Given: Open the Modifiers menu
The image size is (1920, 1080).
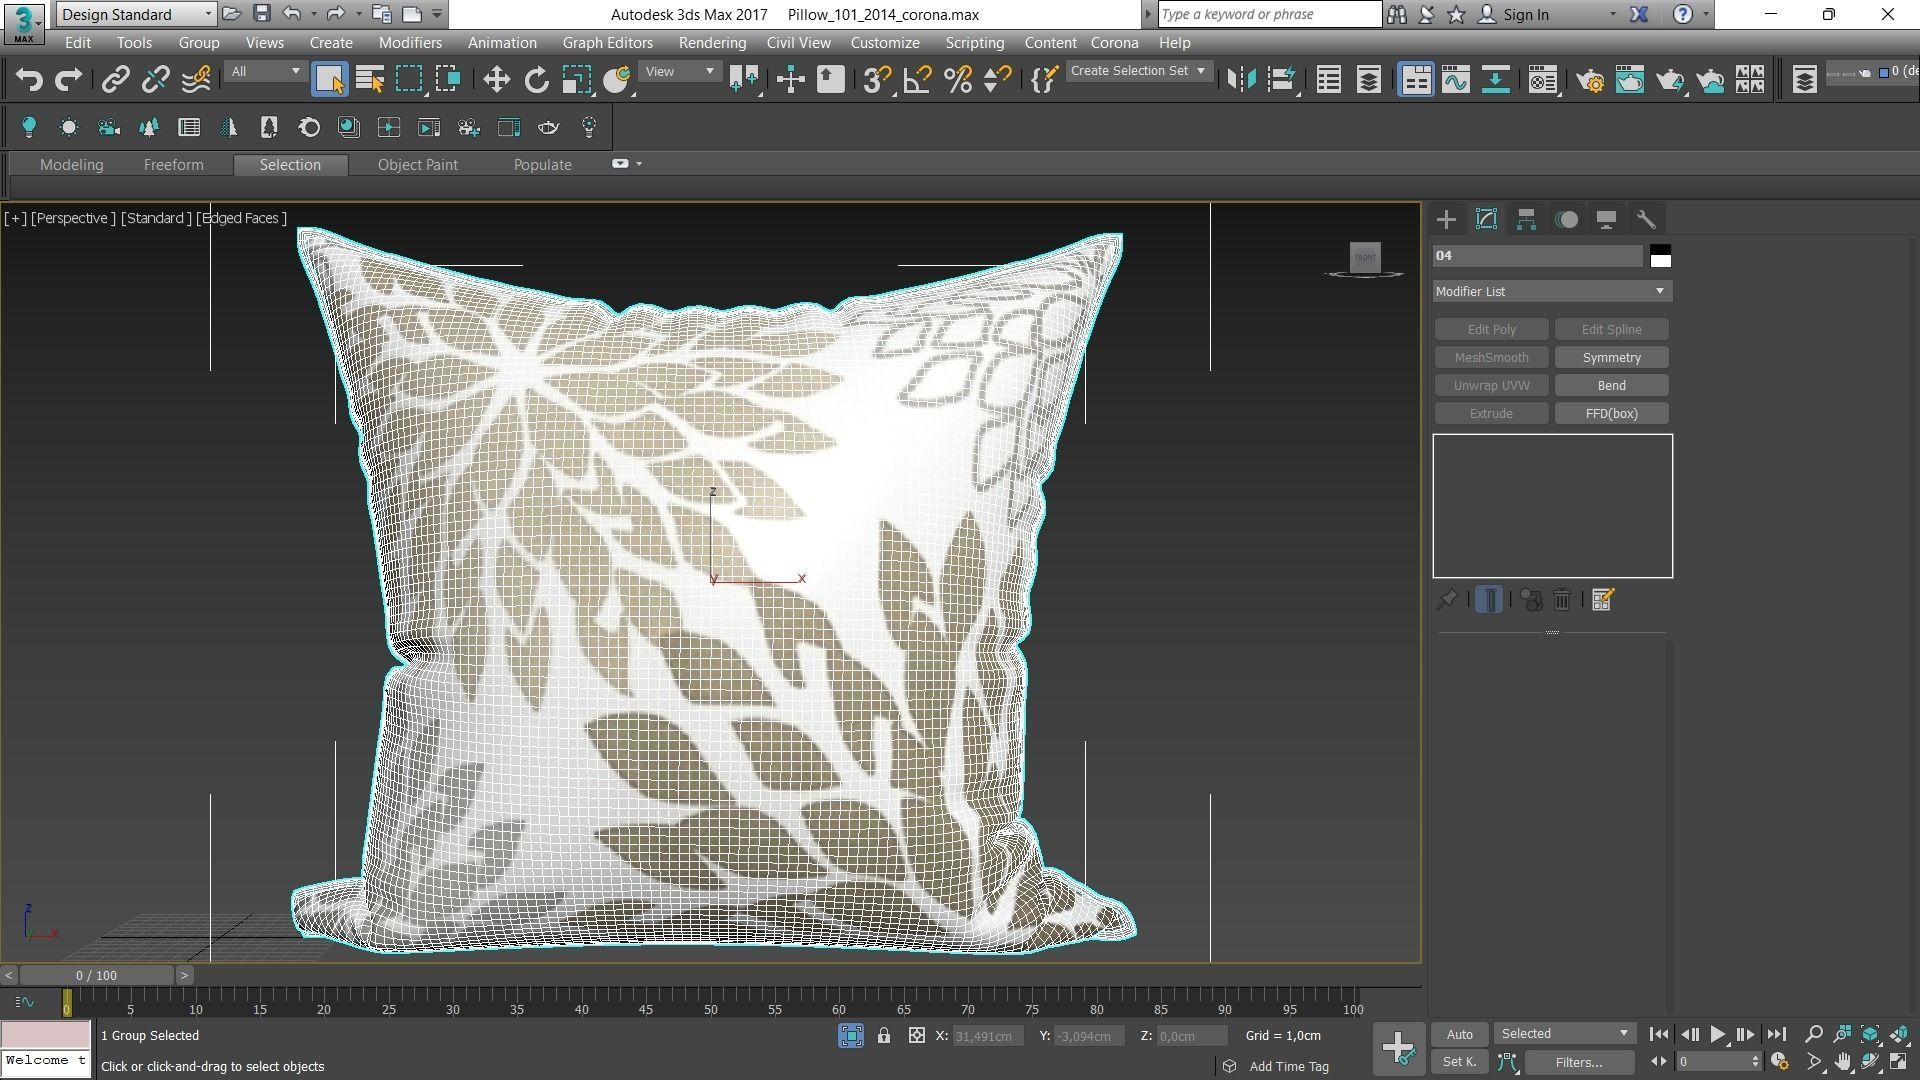Looking at the screenshot, I should (410, 43).
